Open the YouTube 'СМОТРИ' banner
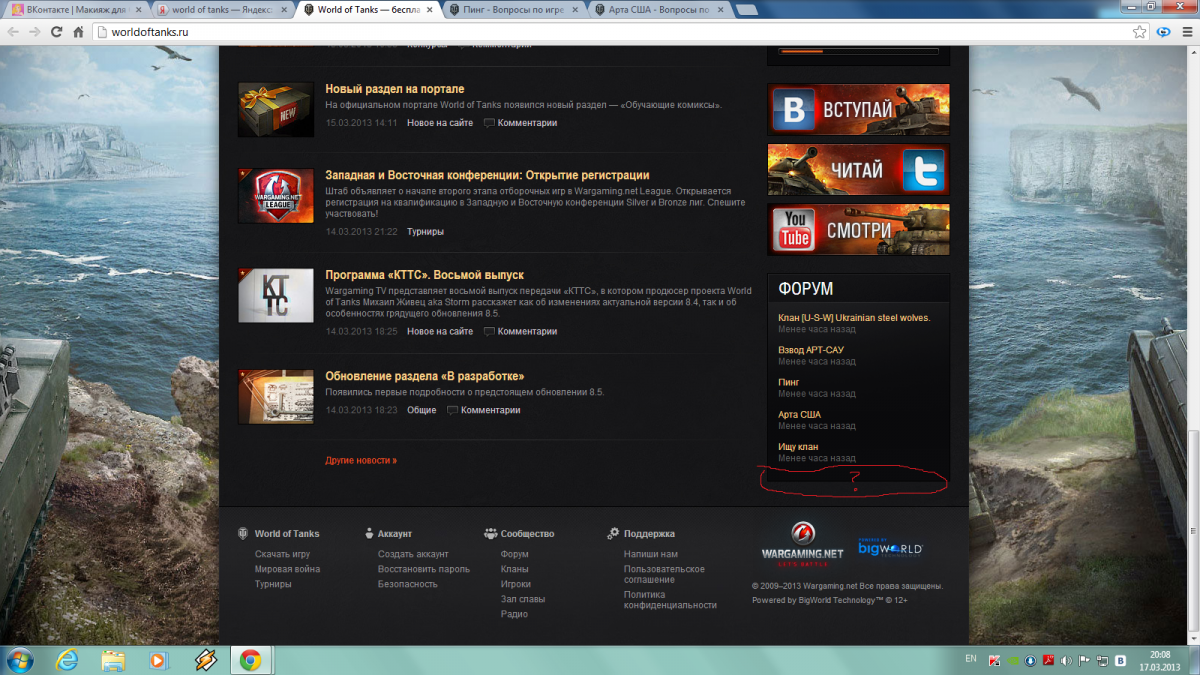This screenshot has width=1200, height=675. pos(858,229)
